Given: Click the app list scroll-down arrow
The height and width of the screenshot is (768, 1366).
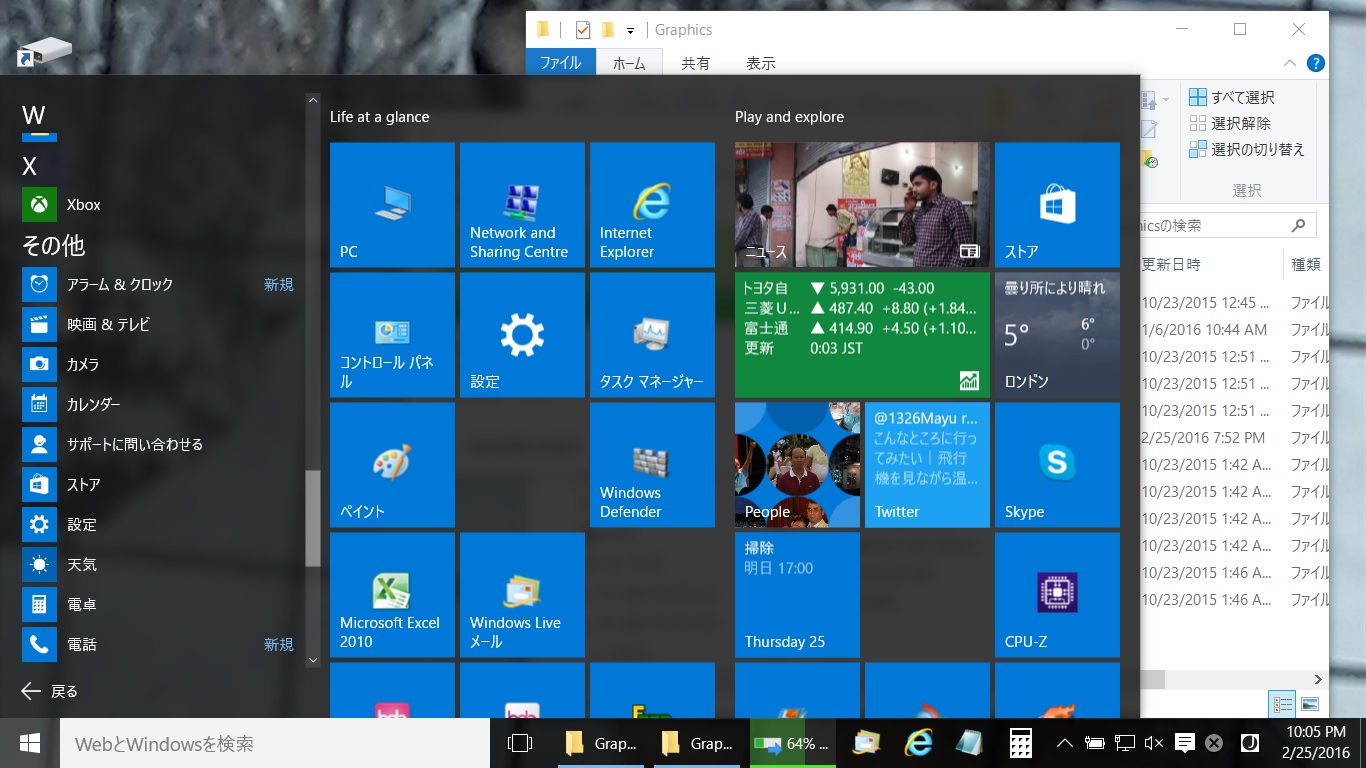Looking at the screenshot, I should click(313, 660).
